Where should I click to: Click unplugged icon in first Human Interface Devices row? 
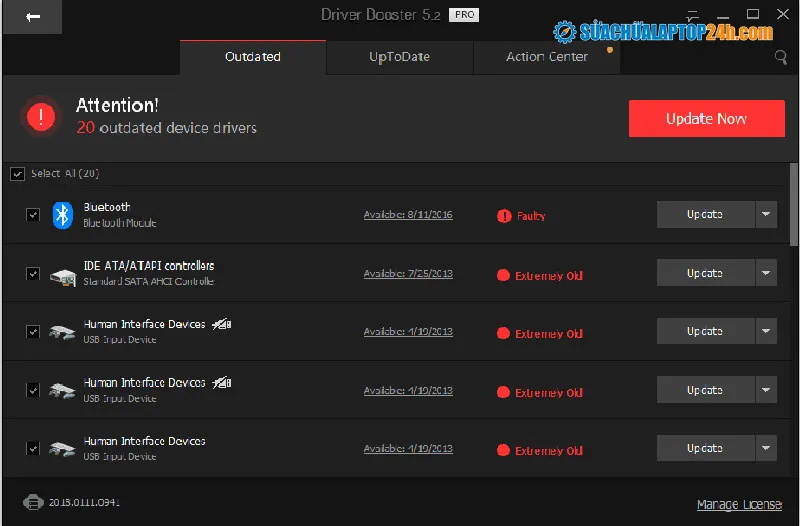[222, 323]
